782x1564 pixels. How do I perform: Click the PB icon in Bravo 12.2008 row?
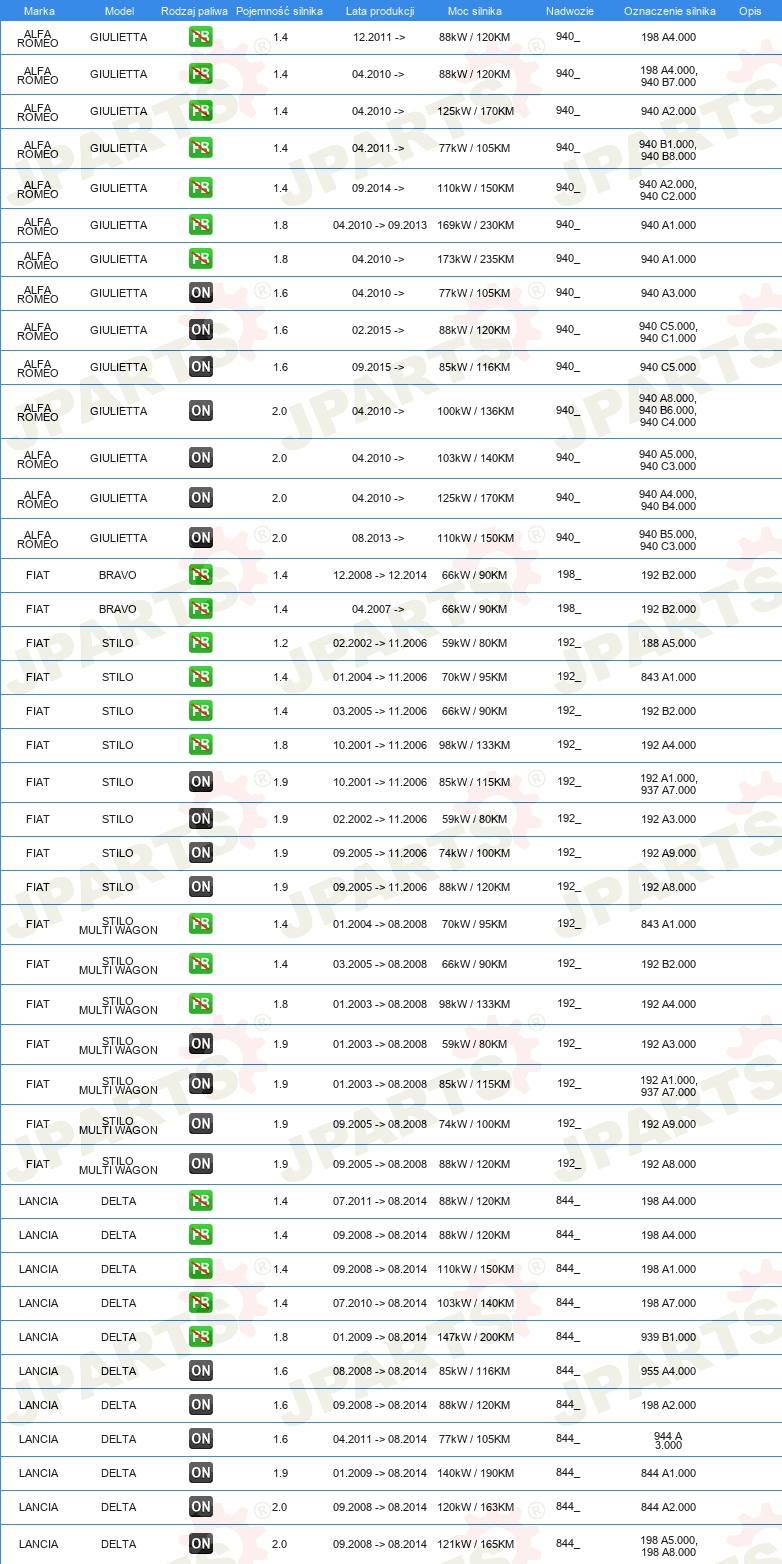click(x=201, y=575)
